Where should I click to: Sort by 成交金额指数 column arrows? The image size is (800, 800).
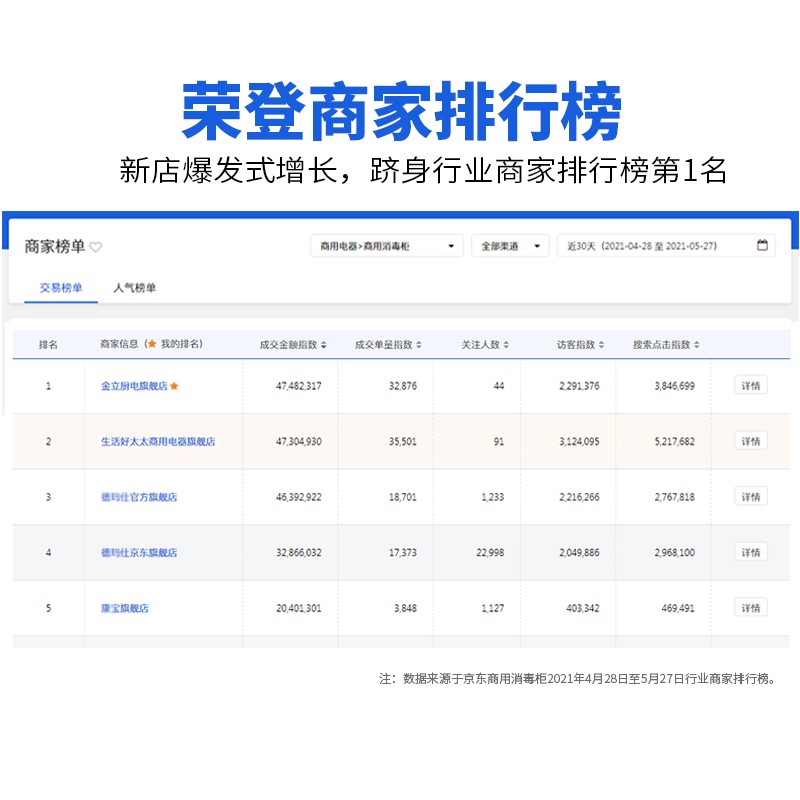coord(323,345)
